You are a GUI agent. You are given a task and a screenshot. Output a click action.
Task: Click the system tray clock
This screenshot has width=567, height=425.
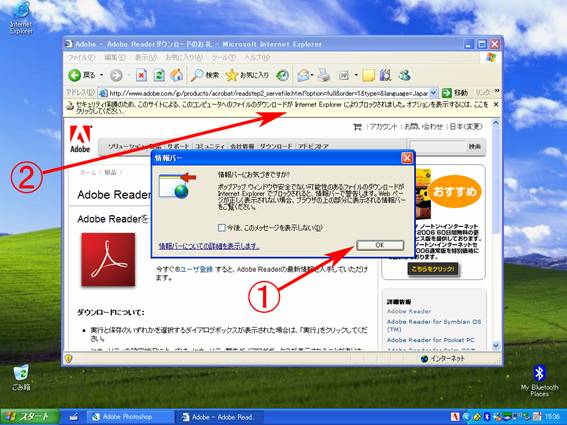552,417
